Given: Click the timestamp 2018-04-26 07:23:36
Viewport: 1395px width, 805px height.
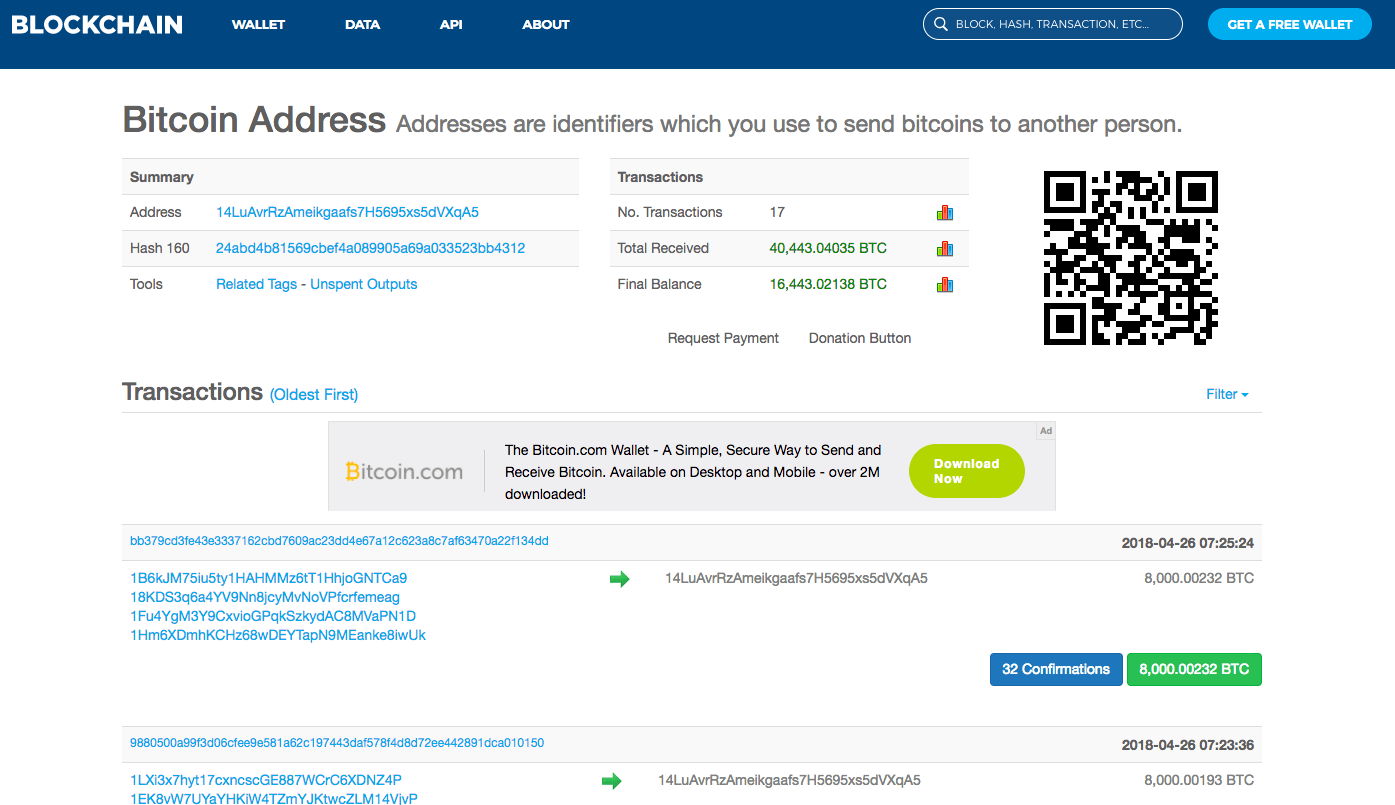Looking at the screenshot, I should pos(1188,745).
